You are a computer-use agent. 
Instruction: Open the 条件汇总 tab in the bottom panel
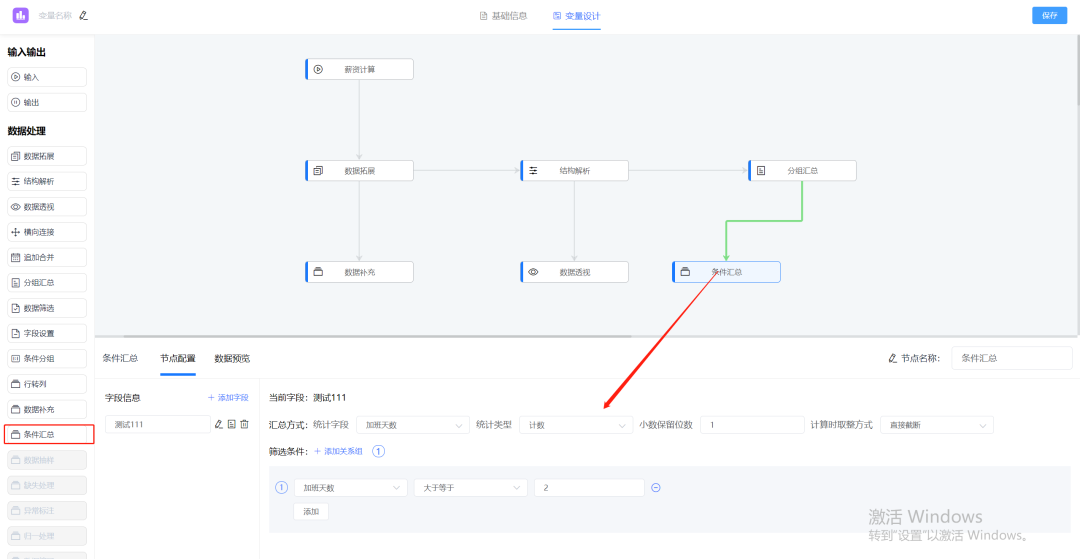[121, 358]
